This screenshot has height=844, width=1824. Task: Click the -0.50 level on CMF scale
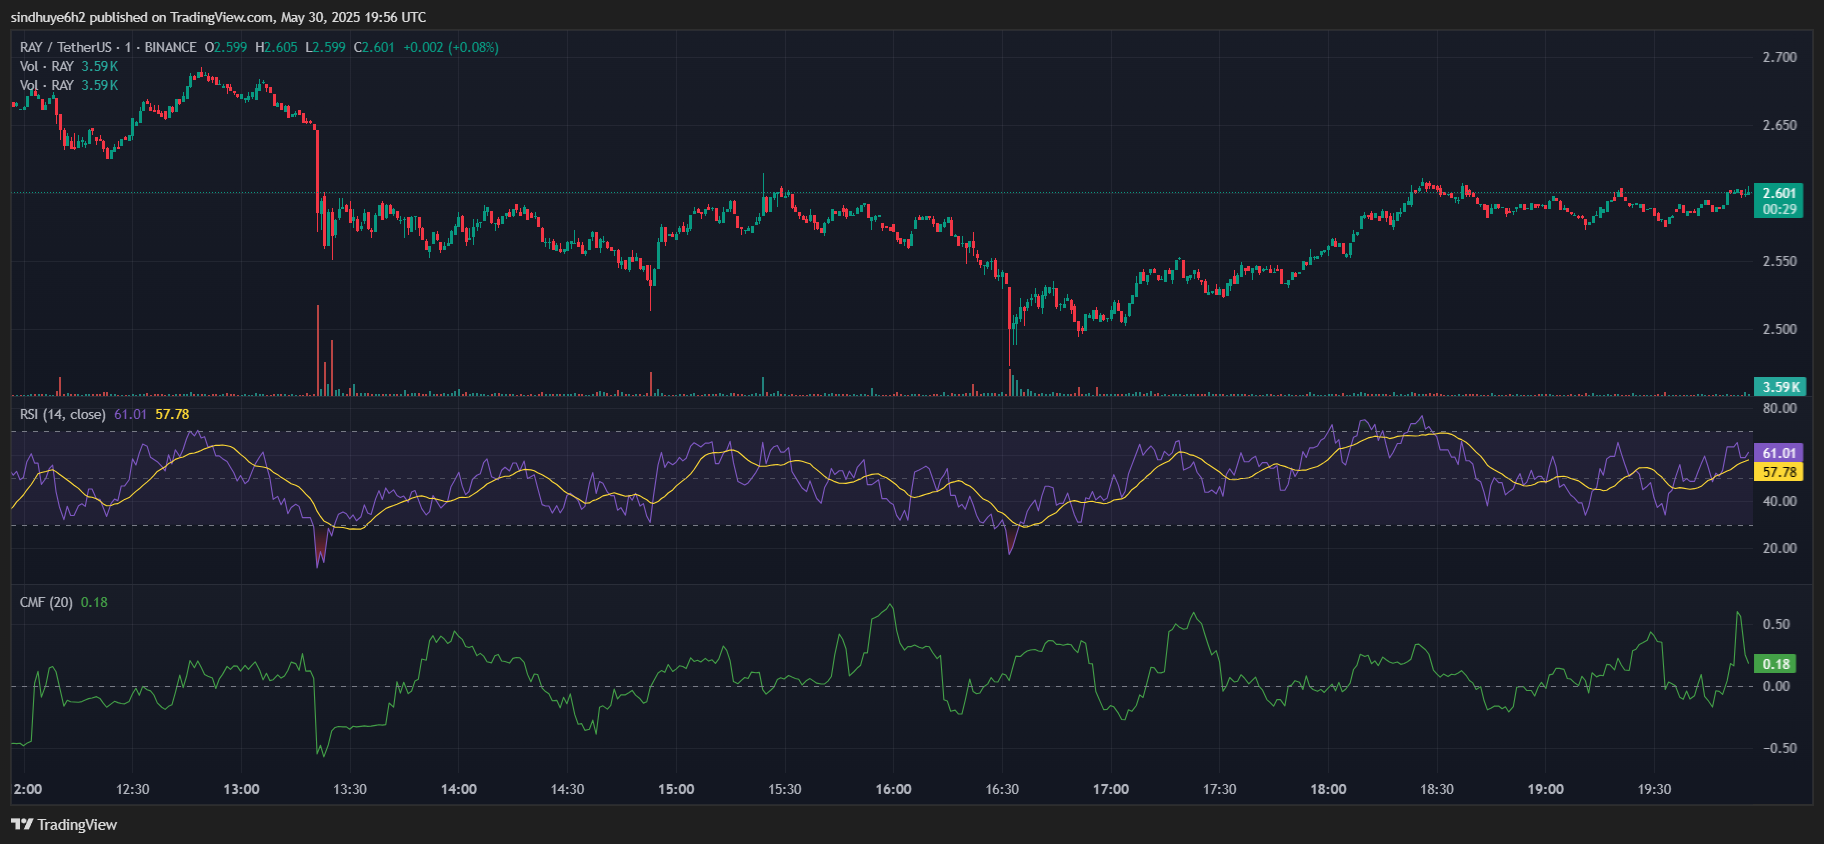click(x=1776, y=748)
